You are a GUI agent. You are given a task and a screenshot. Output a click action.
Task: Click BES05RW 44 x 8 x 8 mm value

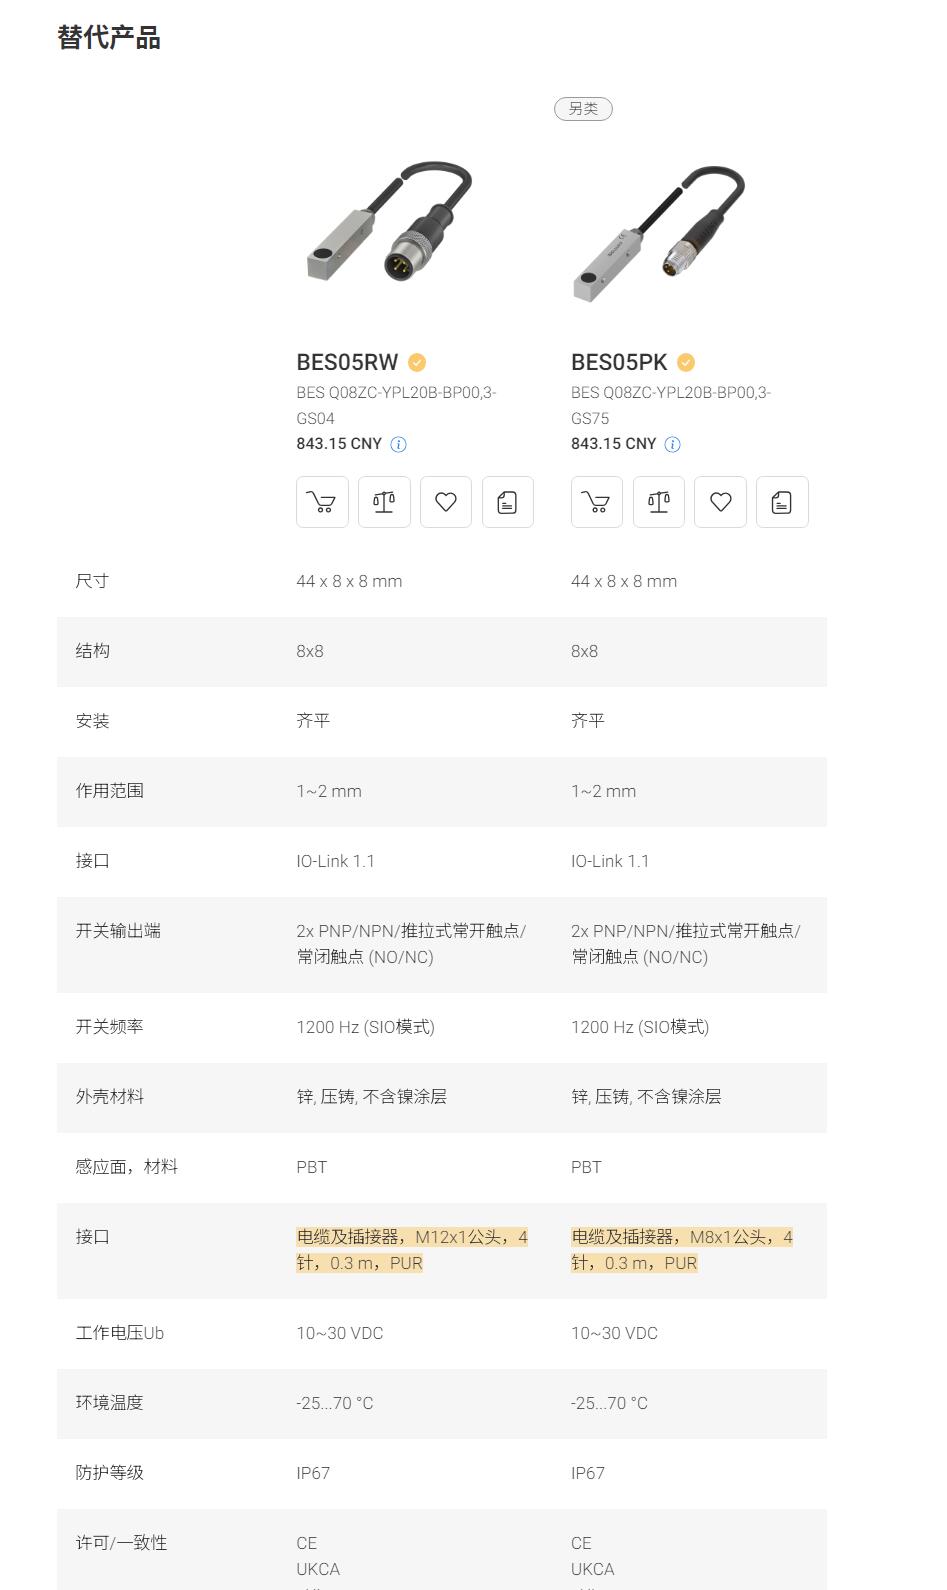[x=349, y=581]
